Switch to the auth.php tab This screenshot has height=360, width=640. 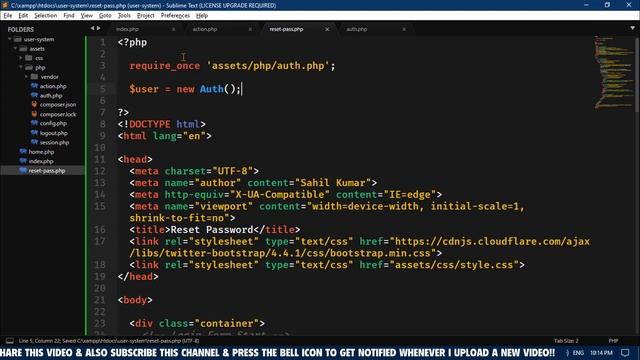tap(357, 29)
